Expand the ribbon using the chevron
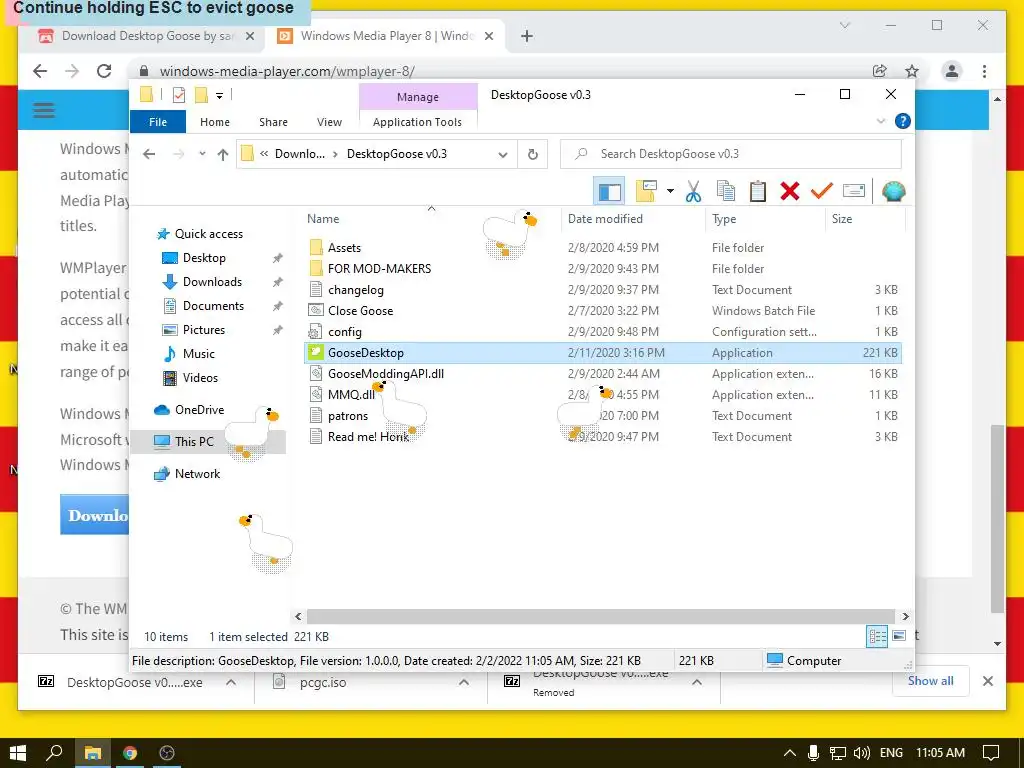This screenshot has height=768, width=1024. point(880,121)
